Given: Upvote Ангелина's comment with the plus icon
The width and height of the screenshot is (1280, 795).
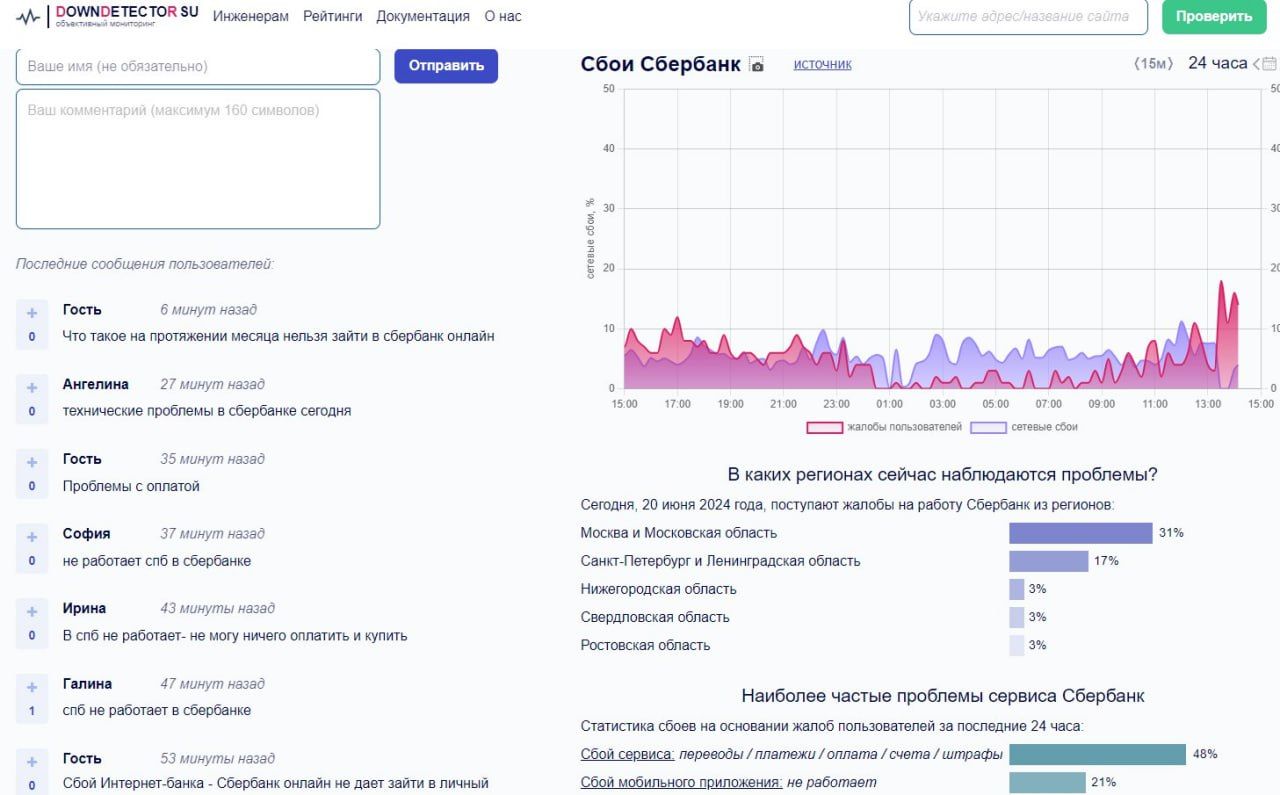Looking at the screenshot, I should [x=32, y=387].
